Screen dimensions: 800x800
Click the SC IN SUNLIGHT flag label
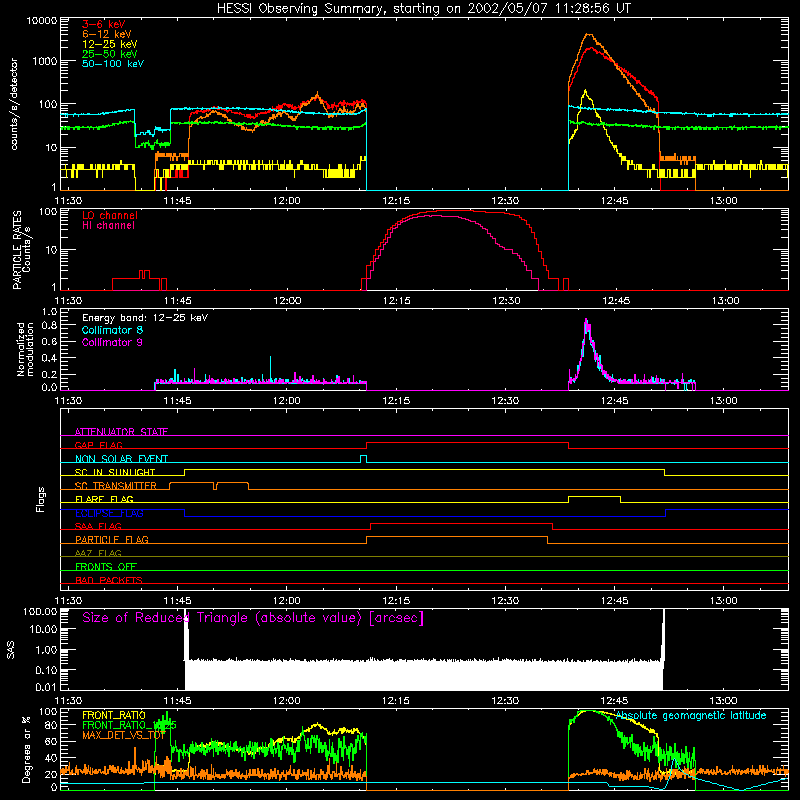click(115, 472)
